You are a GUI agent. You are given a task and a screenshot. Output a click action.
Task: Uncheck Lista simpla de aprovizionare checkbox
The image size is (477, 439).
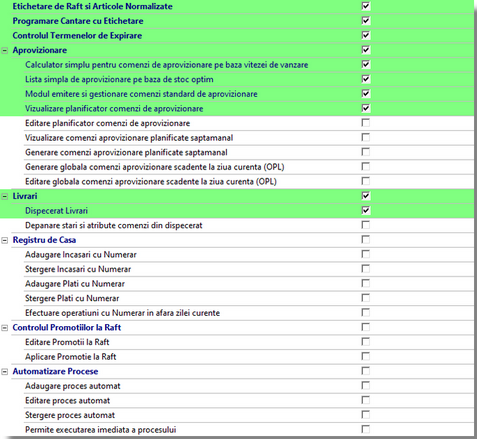click(366, 79)
